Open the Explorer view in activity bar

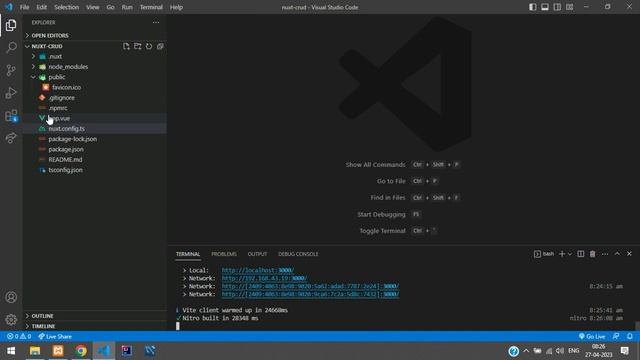point(11,25)
